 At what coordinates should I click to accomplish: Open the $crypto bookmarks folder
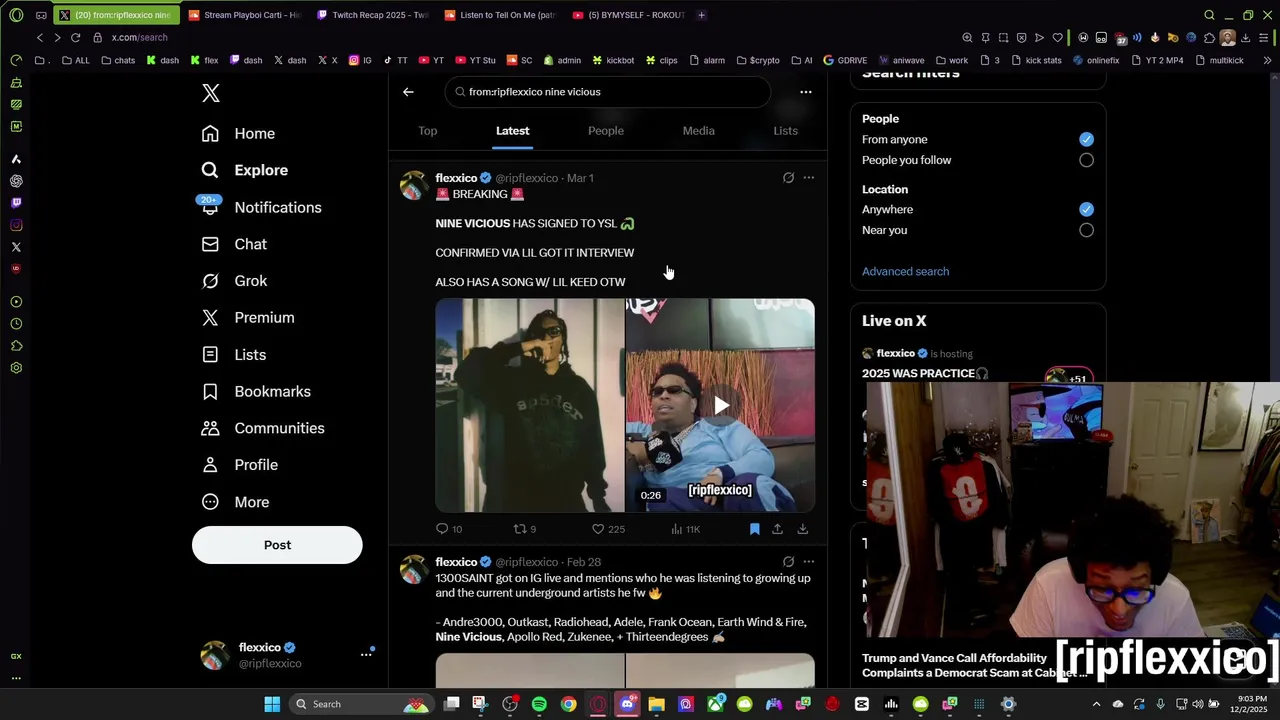coord(757,60)
